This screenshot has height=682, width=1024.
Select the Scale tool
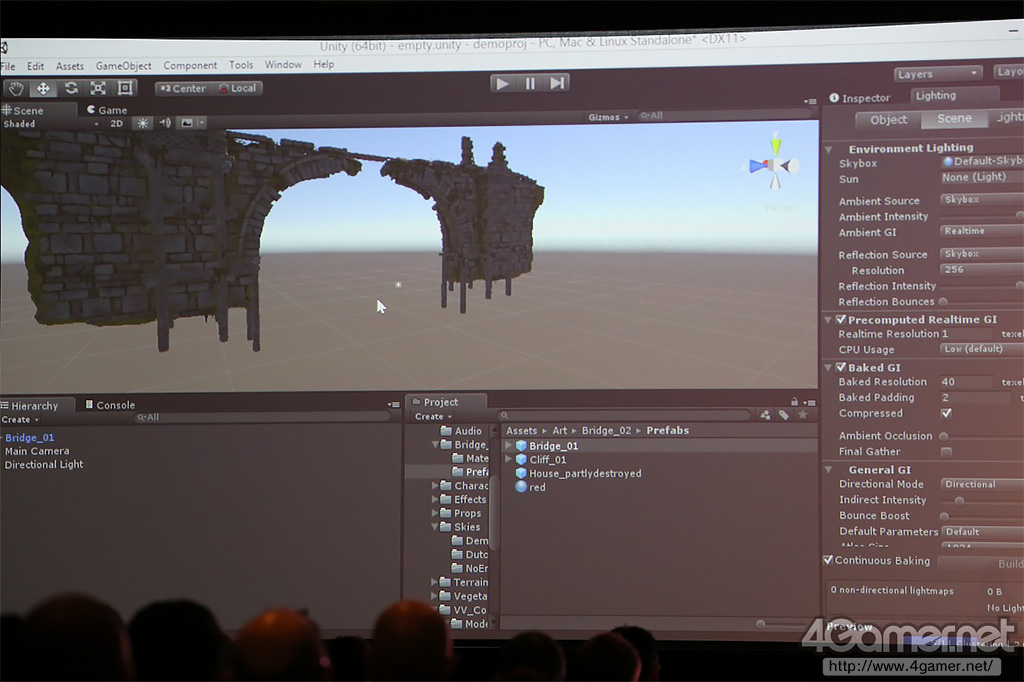(98, 88)
